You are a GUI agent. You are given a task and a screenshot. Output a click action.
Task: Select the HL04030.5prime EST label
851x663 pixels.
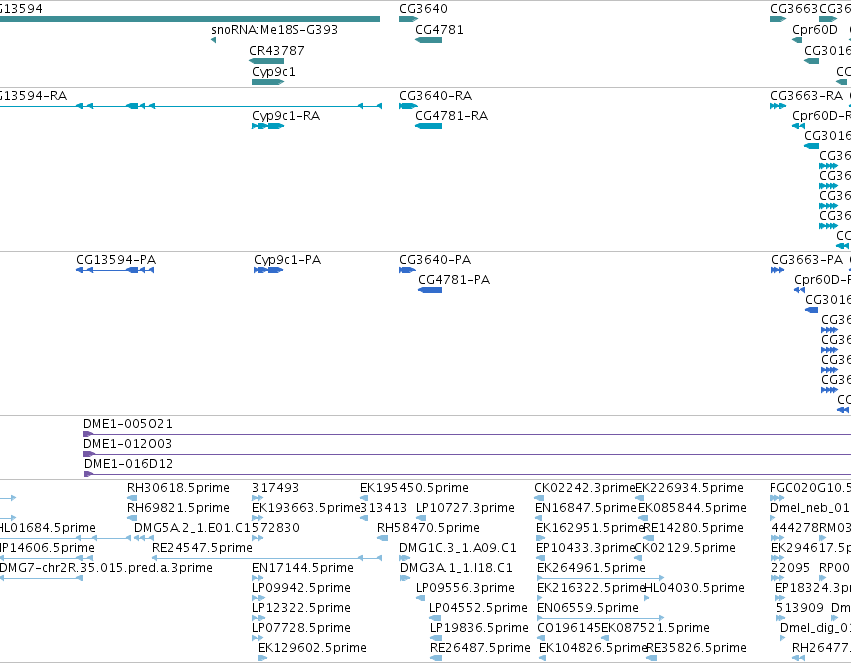(x=695, y=588)
